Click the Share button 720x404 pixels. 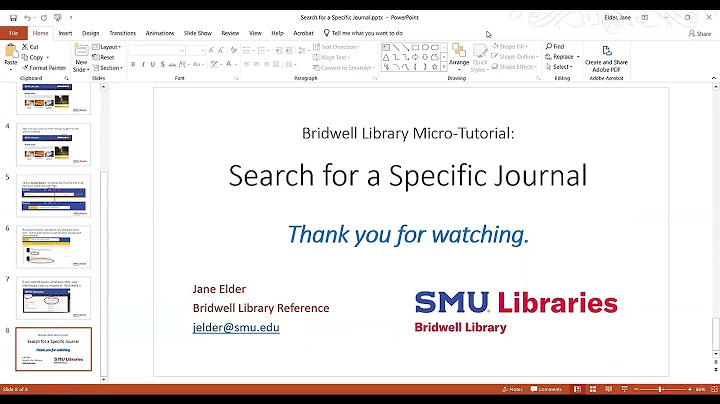(699, 34)
